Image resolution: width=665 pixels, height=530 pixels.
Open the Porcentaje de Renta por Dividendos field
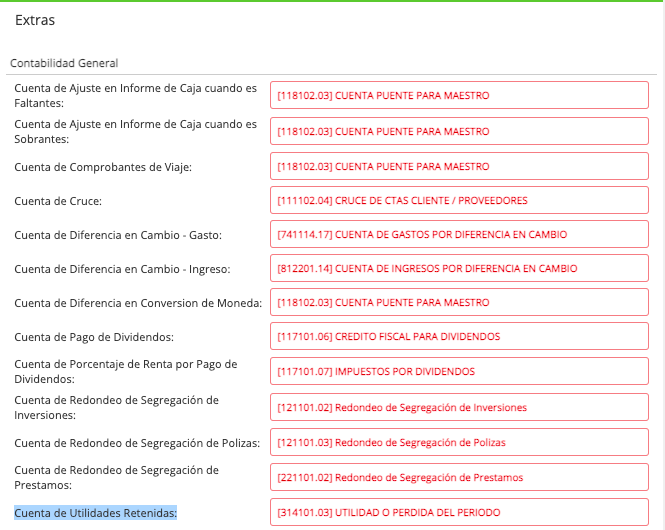(459, 371)
